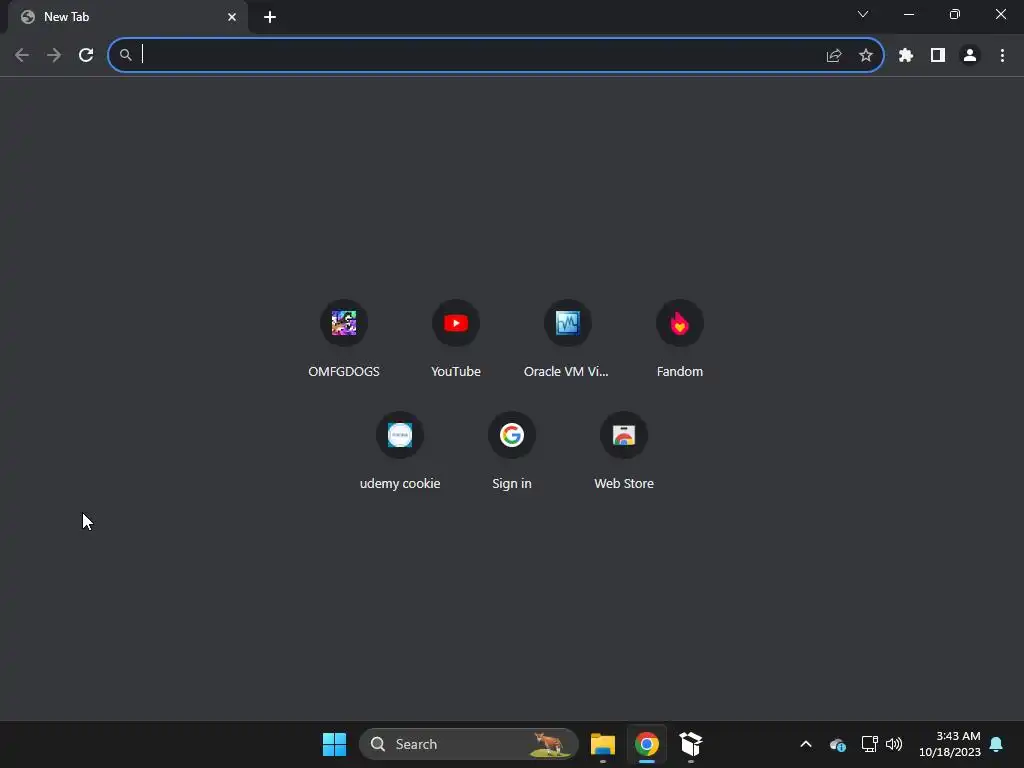
Task: Close the New Tab tab
Action: click(232, 17)
